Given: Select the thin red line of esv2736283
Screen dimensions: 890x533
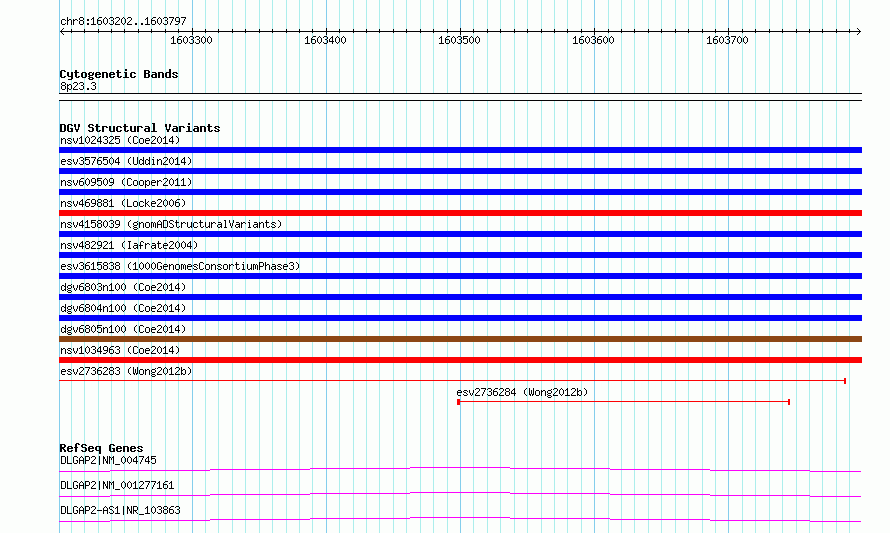Looking at the screenshot, I should pyautogui.click(x=452, y=381).
